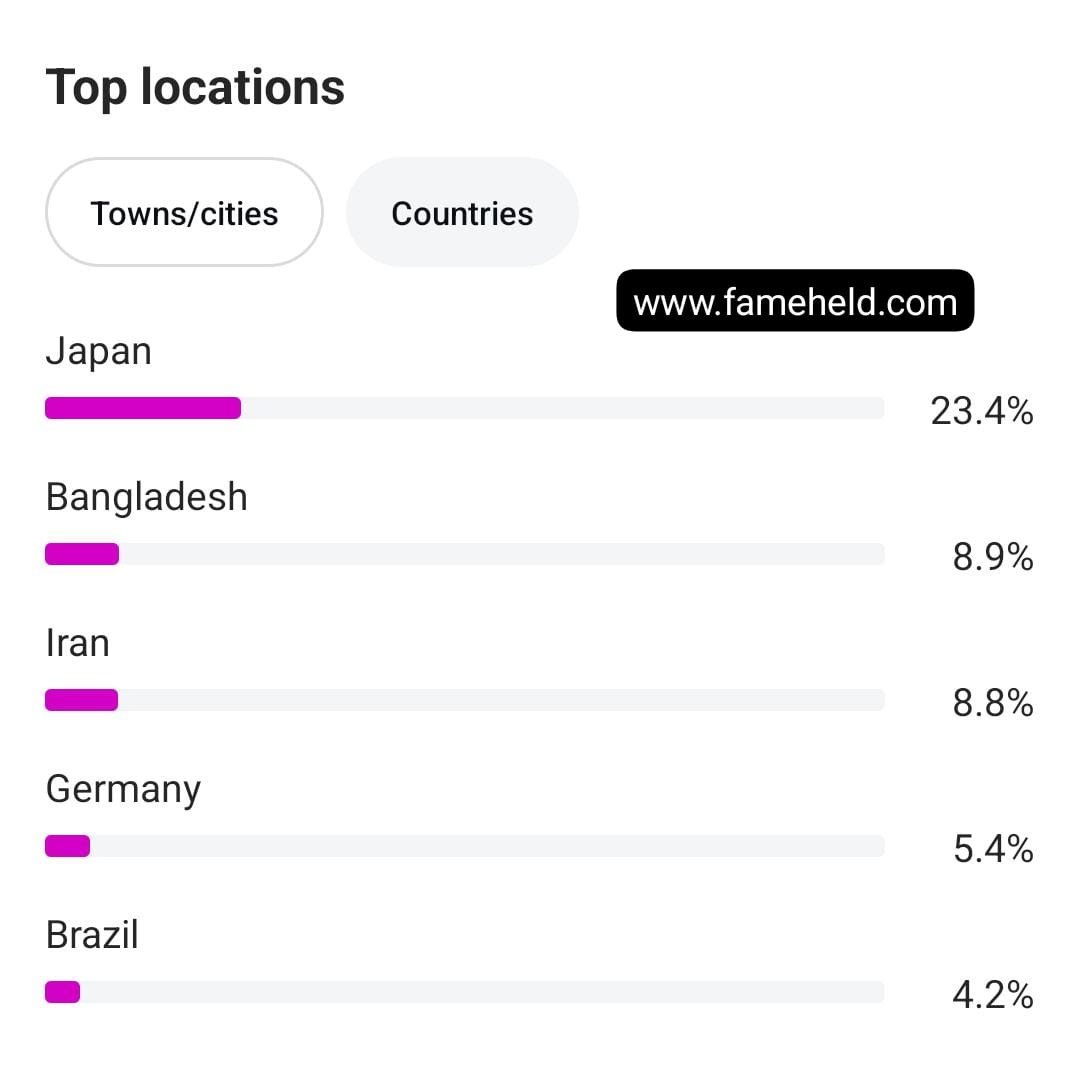Viewport: 1080px width, 1088px height.
Task: Select the Countries tab
Action: point(462,212)
